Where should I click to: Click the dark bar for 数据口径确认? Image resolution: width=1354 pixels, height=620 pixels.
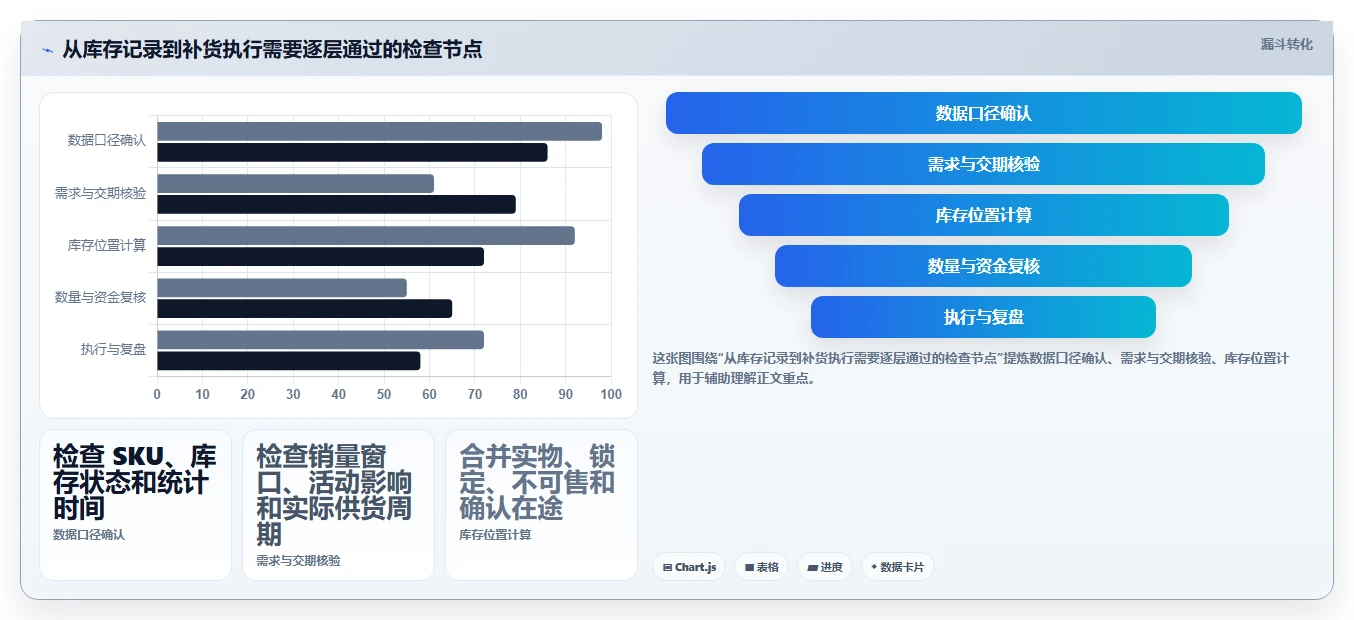click(x=352, y=152)
